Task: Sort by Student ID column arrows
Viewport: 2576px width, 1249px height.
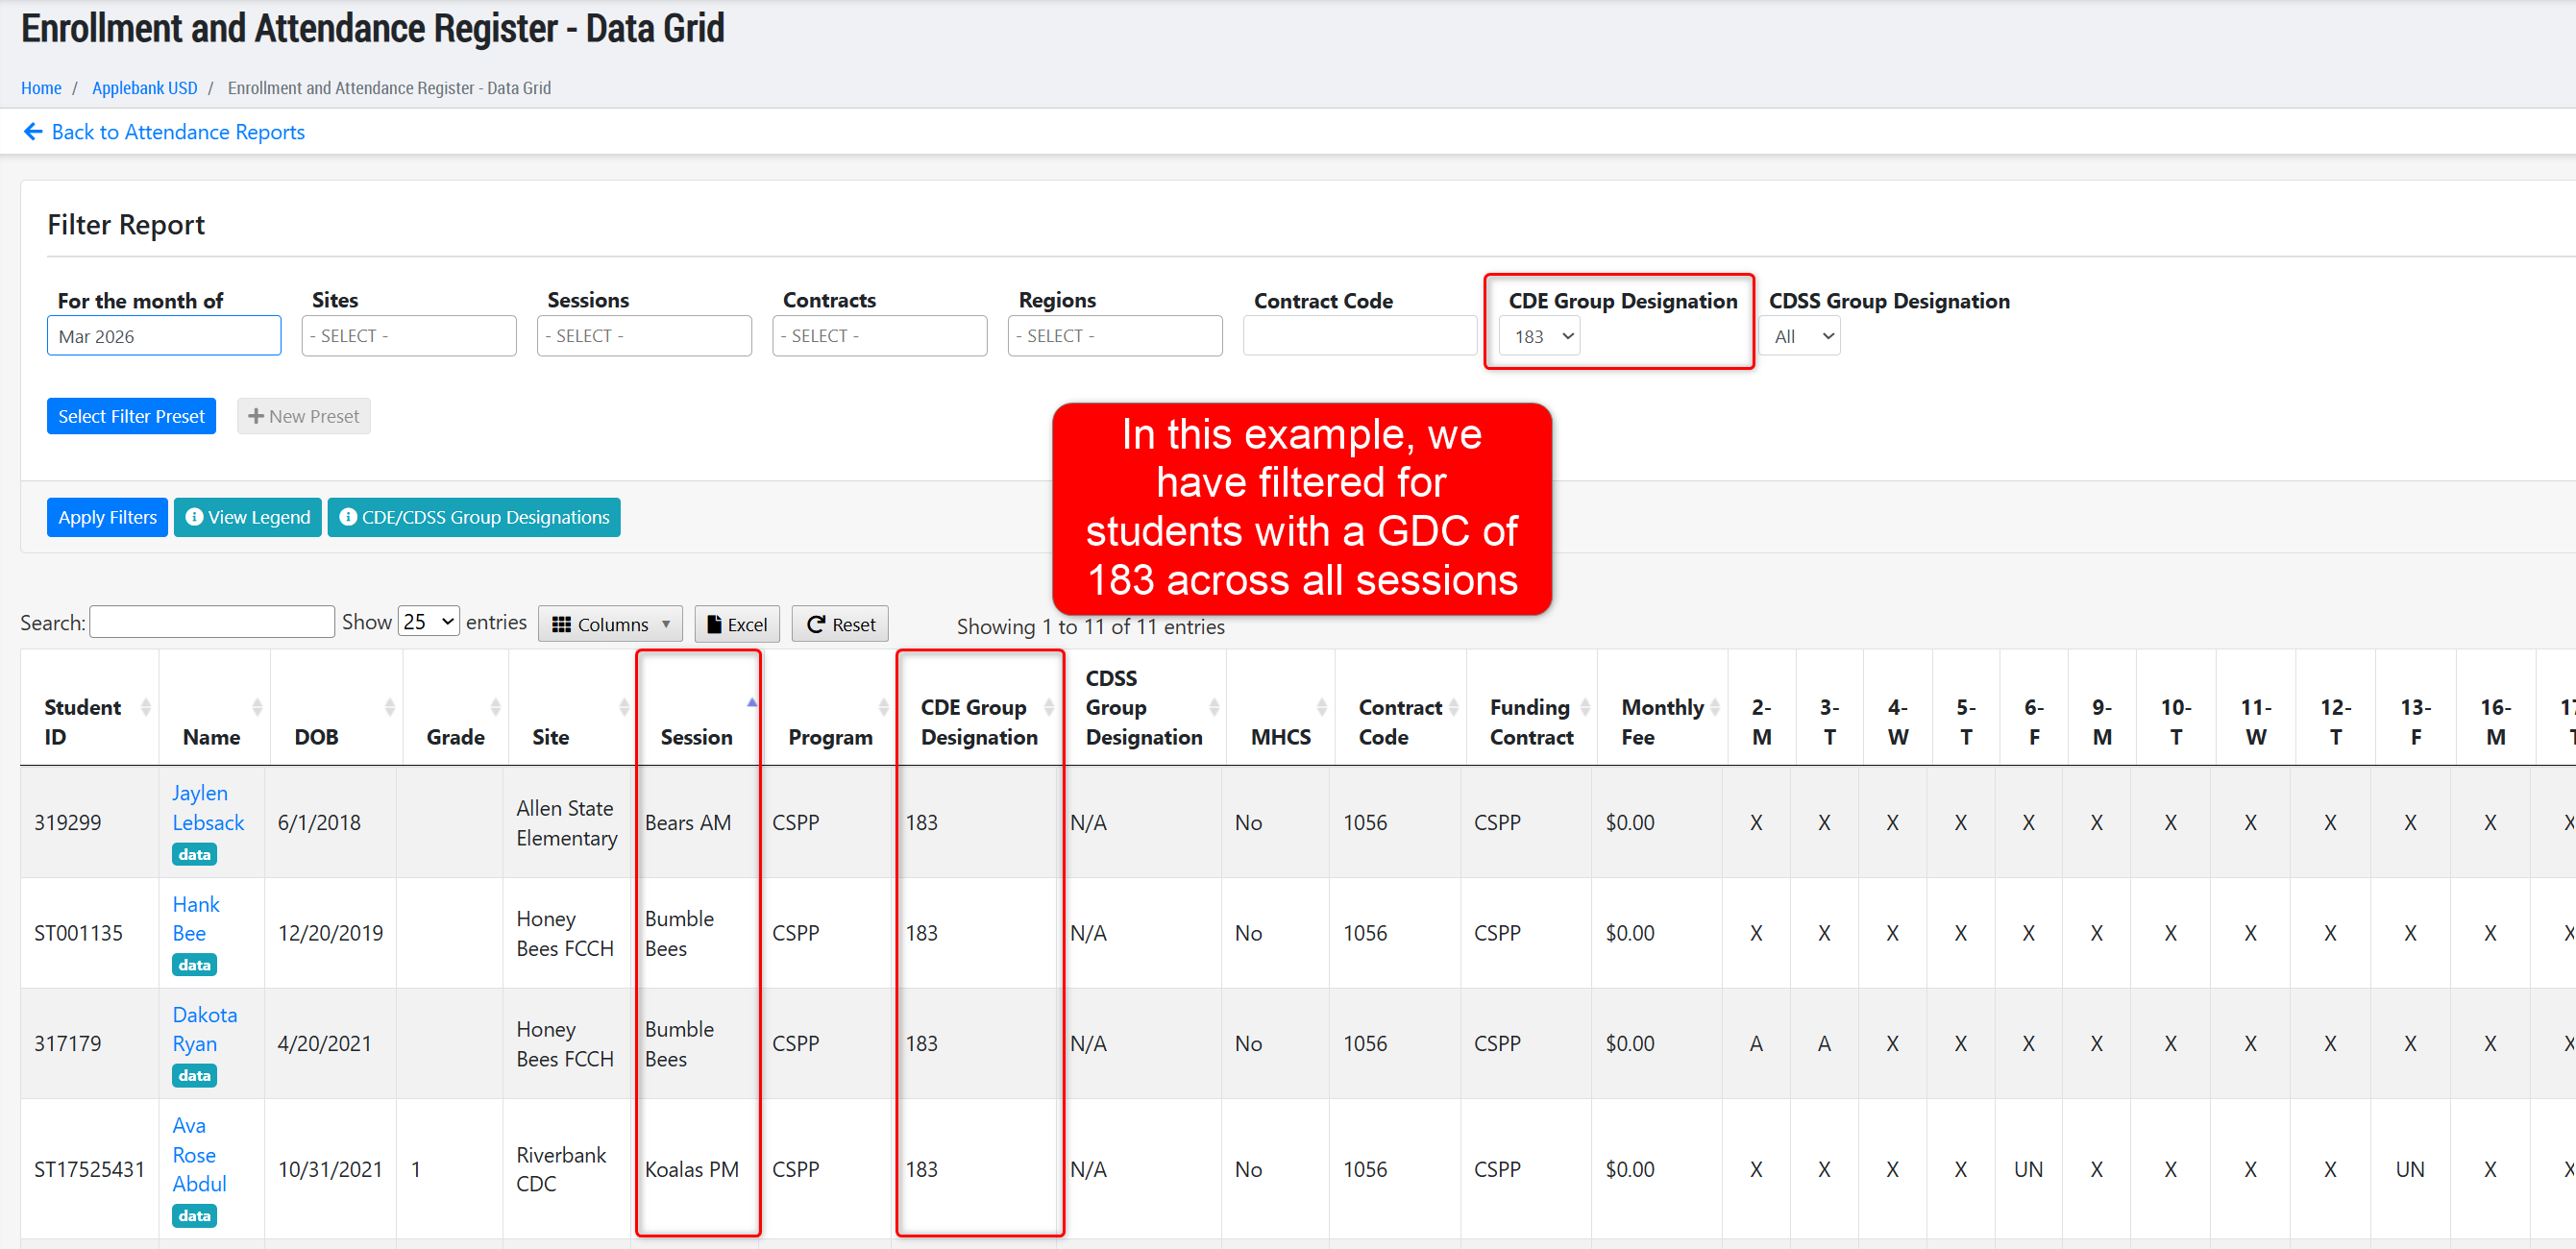Action: click(x=146, y=707)
